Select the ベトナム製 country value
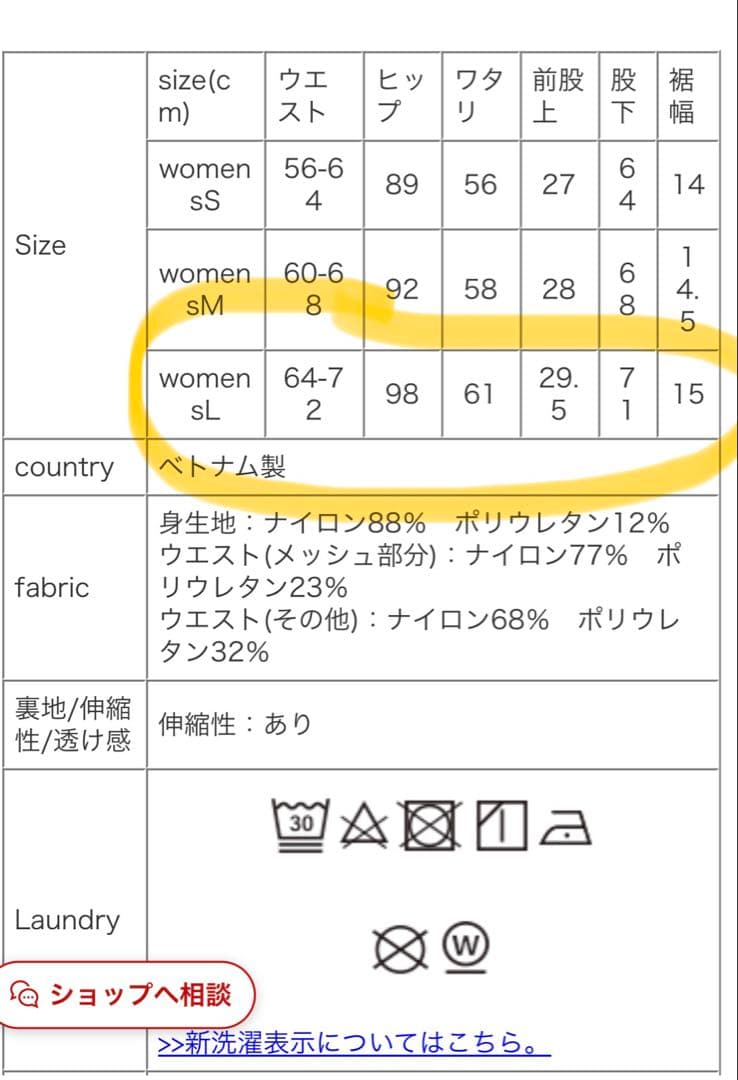This screenshot has height=1080, width=738. coord(220,466)
